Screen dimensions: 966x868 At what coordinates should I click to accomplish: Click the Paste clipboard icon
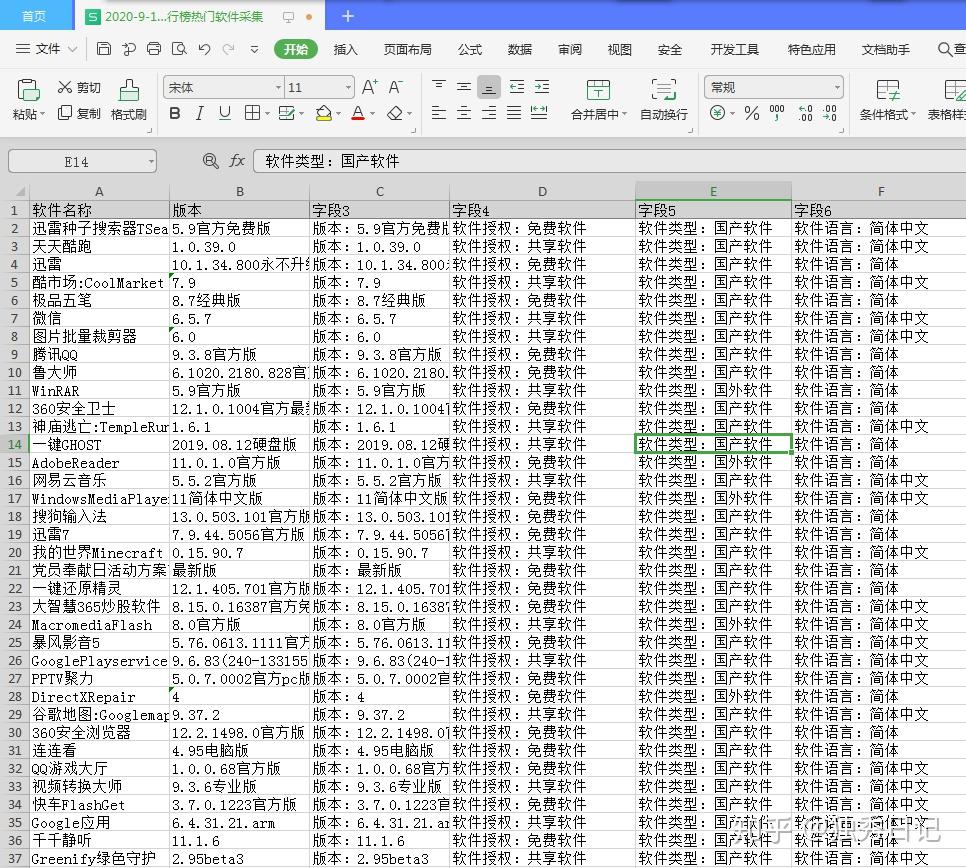coord(28,90)
